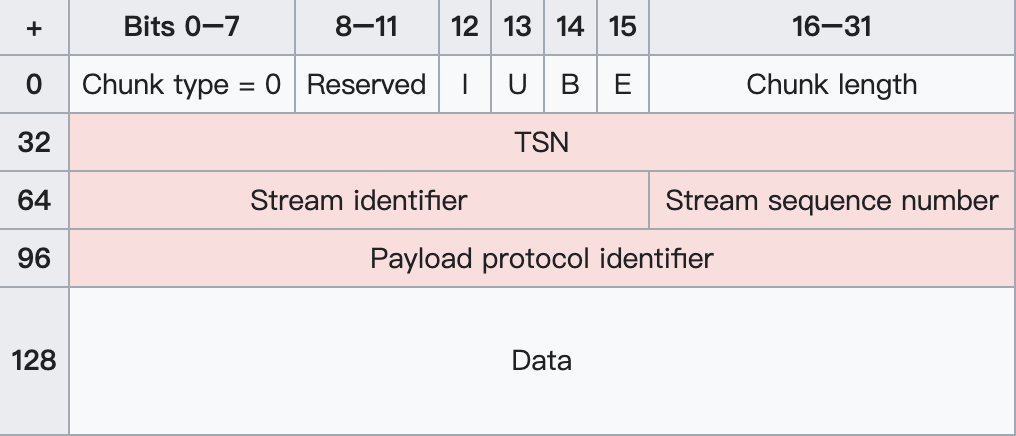This screenshot has height=436, width=1016.
Task: Select the '8–11' header cell
Action: (366, 27)
